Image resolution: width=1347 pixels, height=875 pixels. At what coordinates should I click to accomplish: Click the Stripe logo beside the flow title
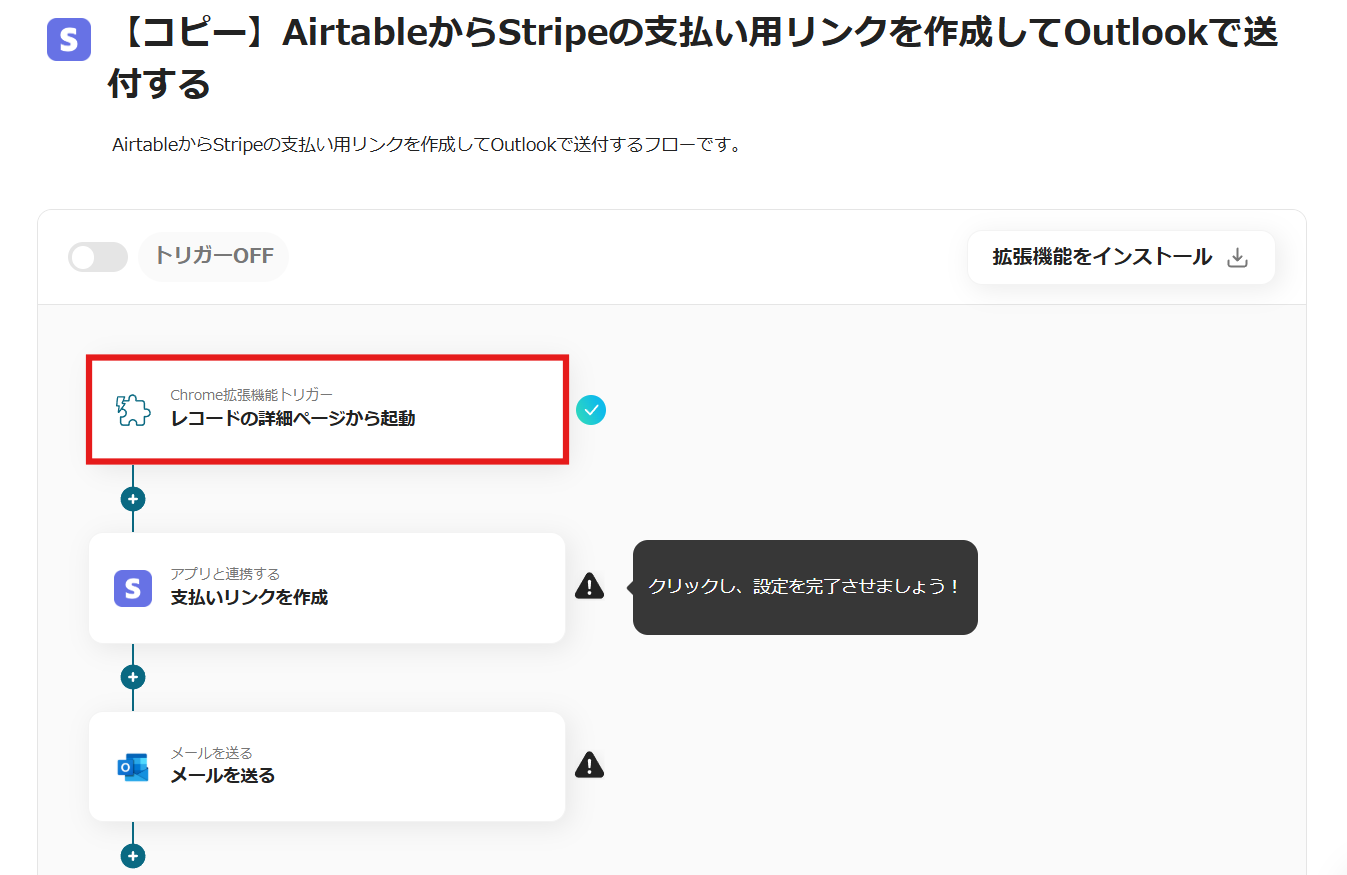click(x=69, y=40)
